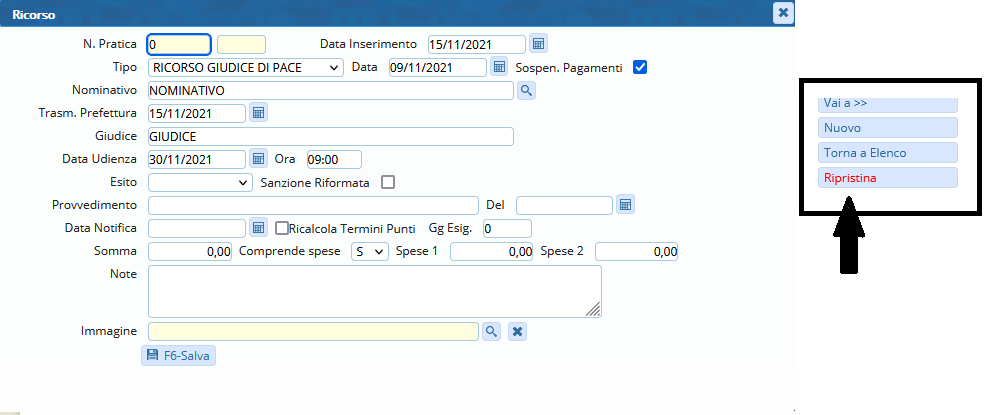1006x415 pixels.
Task: Click the red Ripristina button
Action: (x=887, y=178)
